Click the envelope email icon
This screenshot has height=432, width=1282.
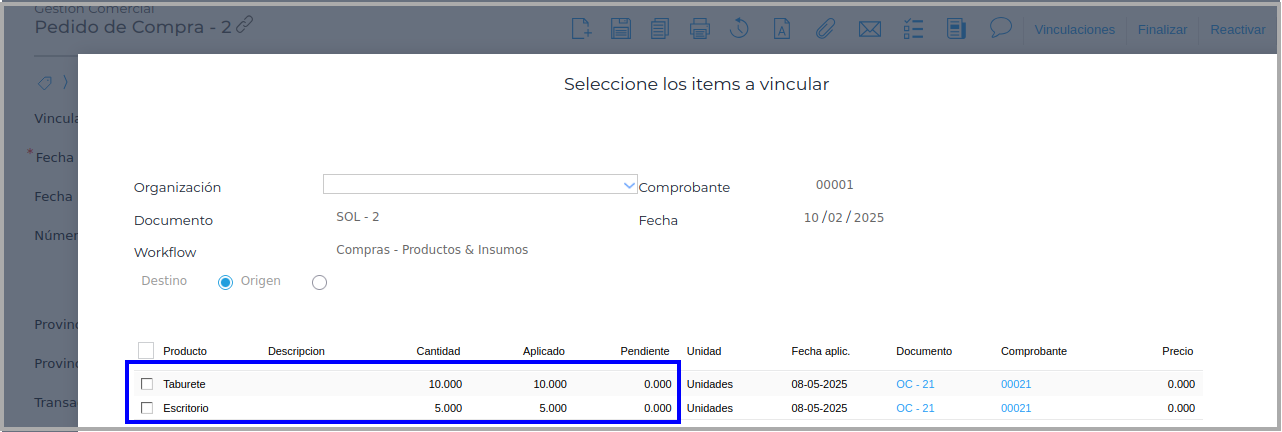coord(869,29)
